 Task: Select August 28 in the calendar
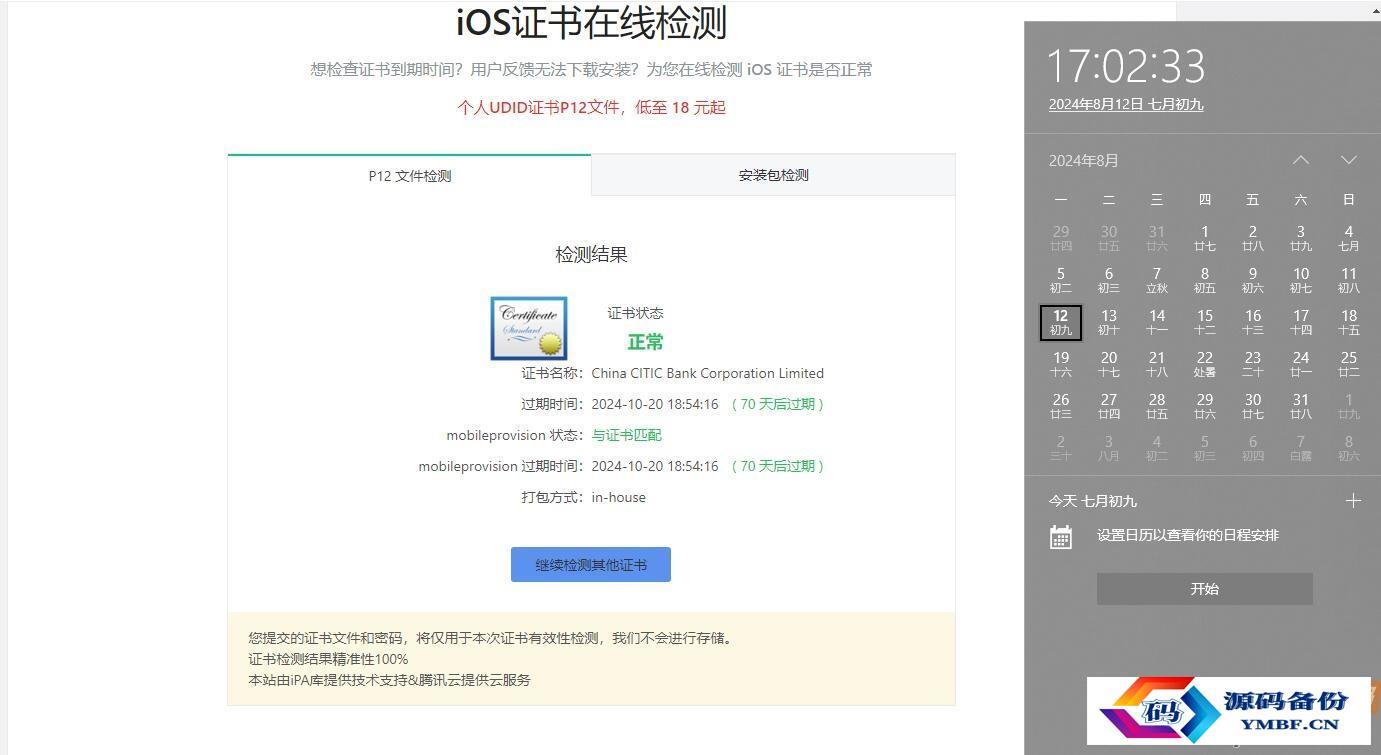point(1156,406)
